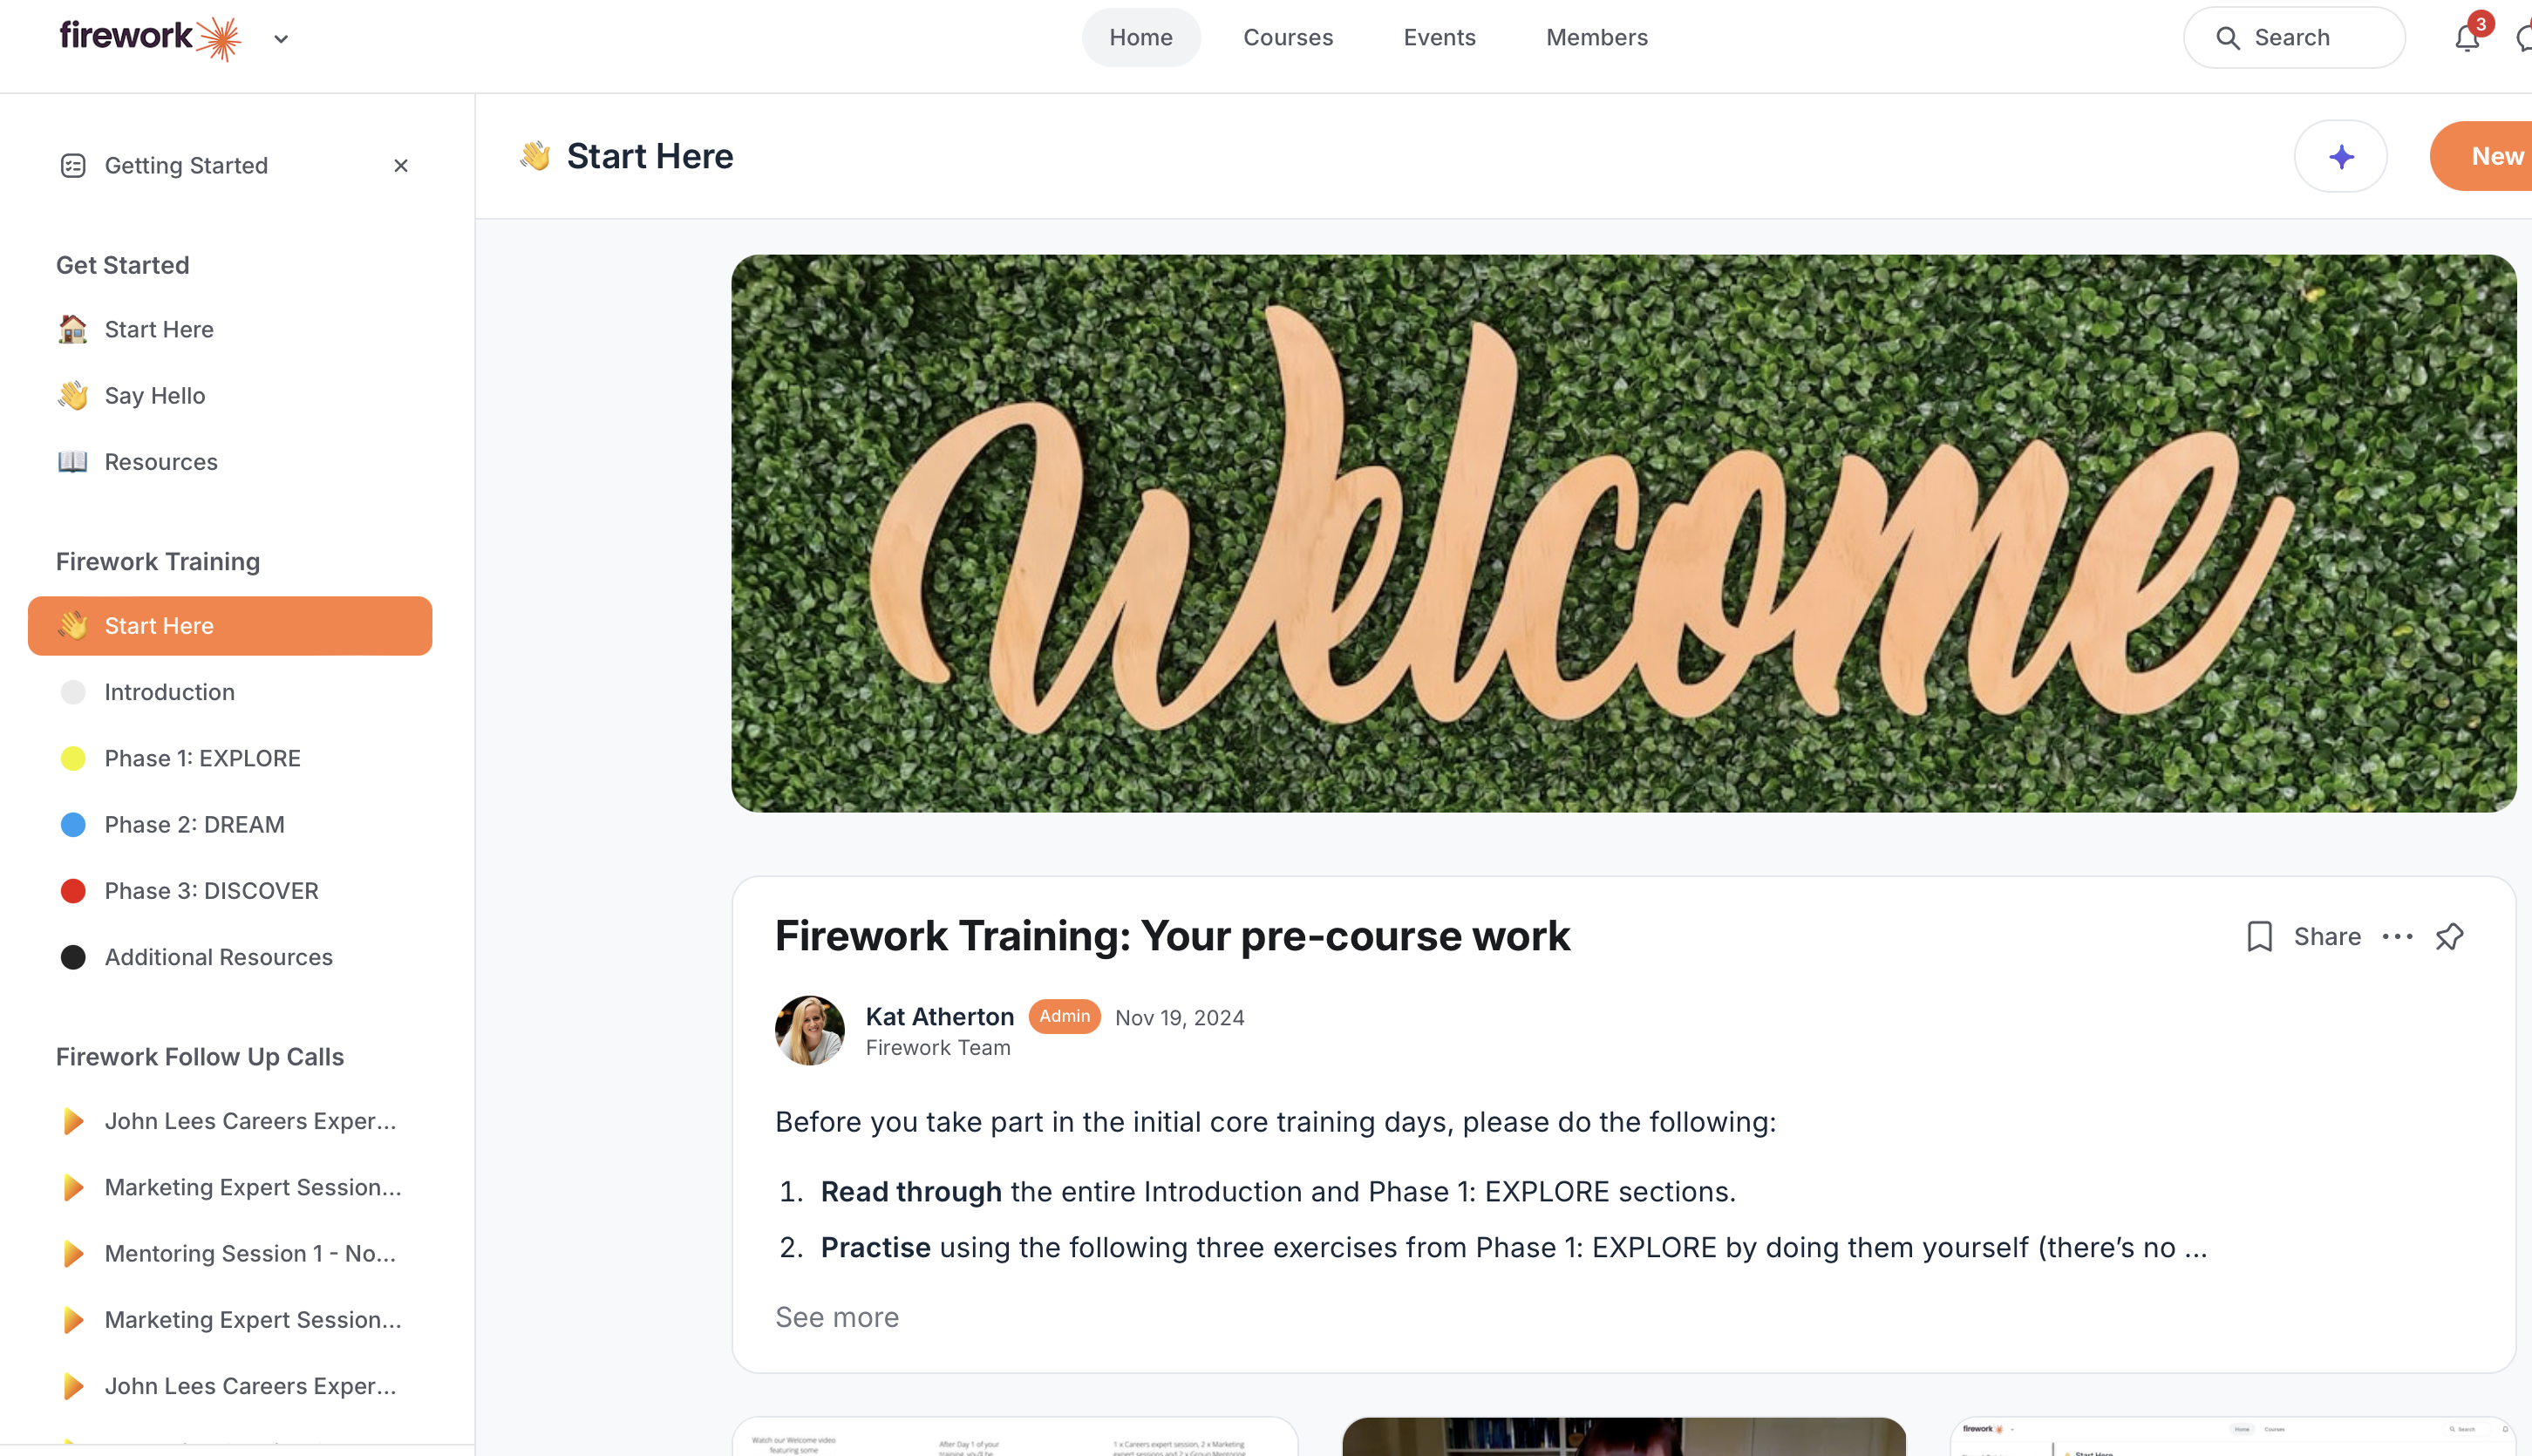Expand the post with See more
This screenshot has height=1456, width=2532.
click(837, 1317)
